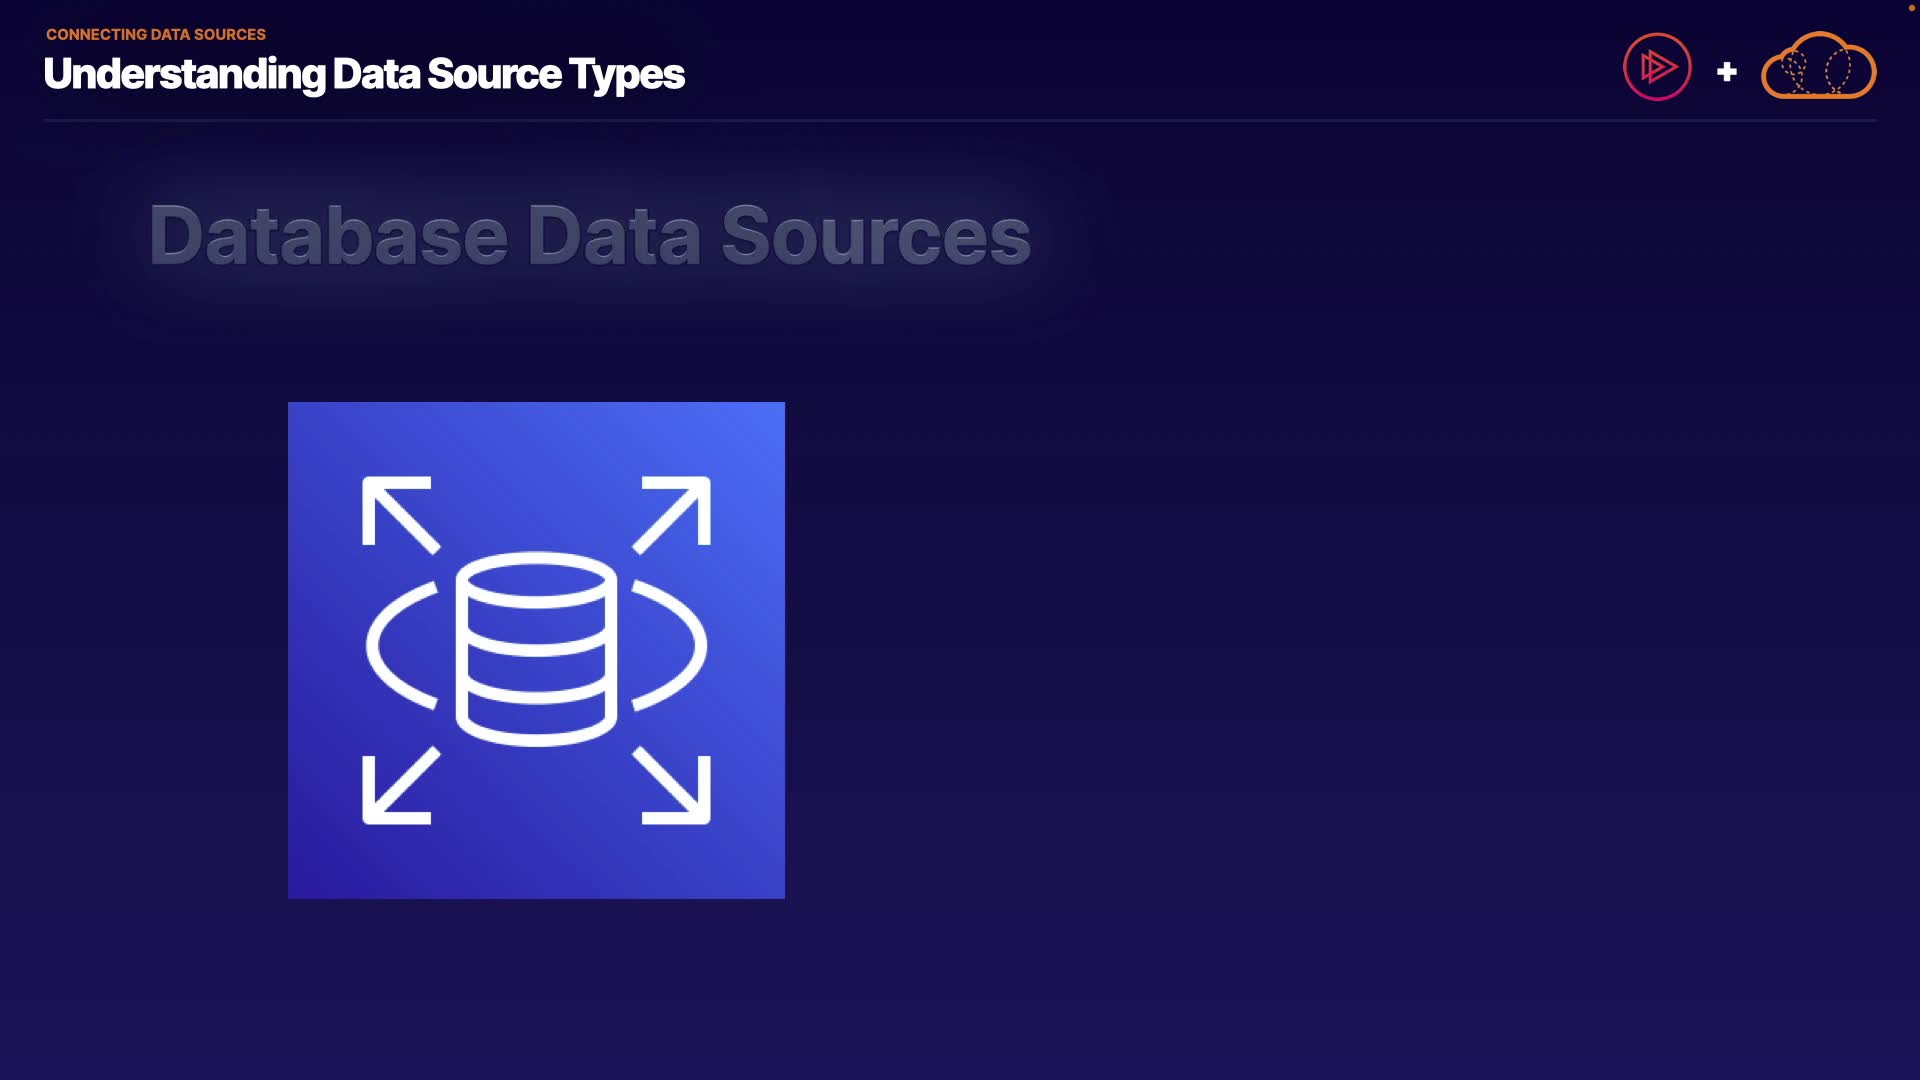Click the word 'Data' in the white title

[x=376, y=74]
